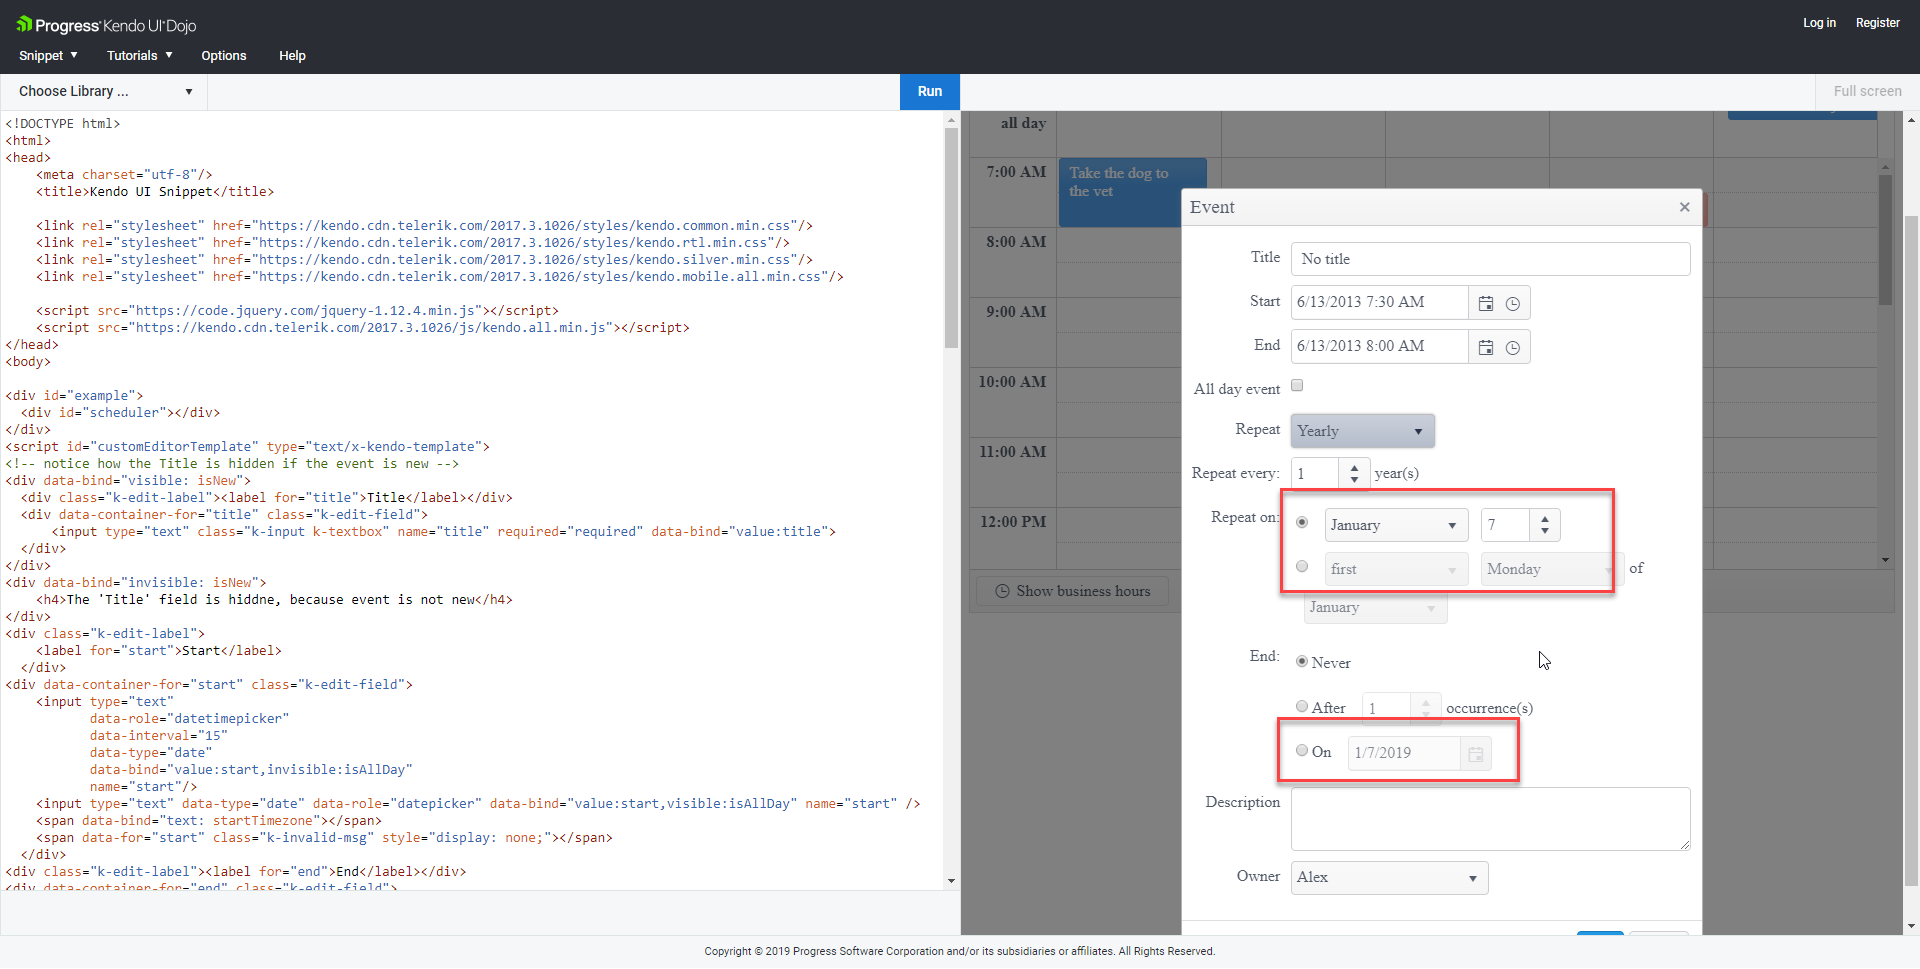Click the Register link
This screenshot has height=969, width=1920.
1877,23
